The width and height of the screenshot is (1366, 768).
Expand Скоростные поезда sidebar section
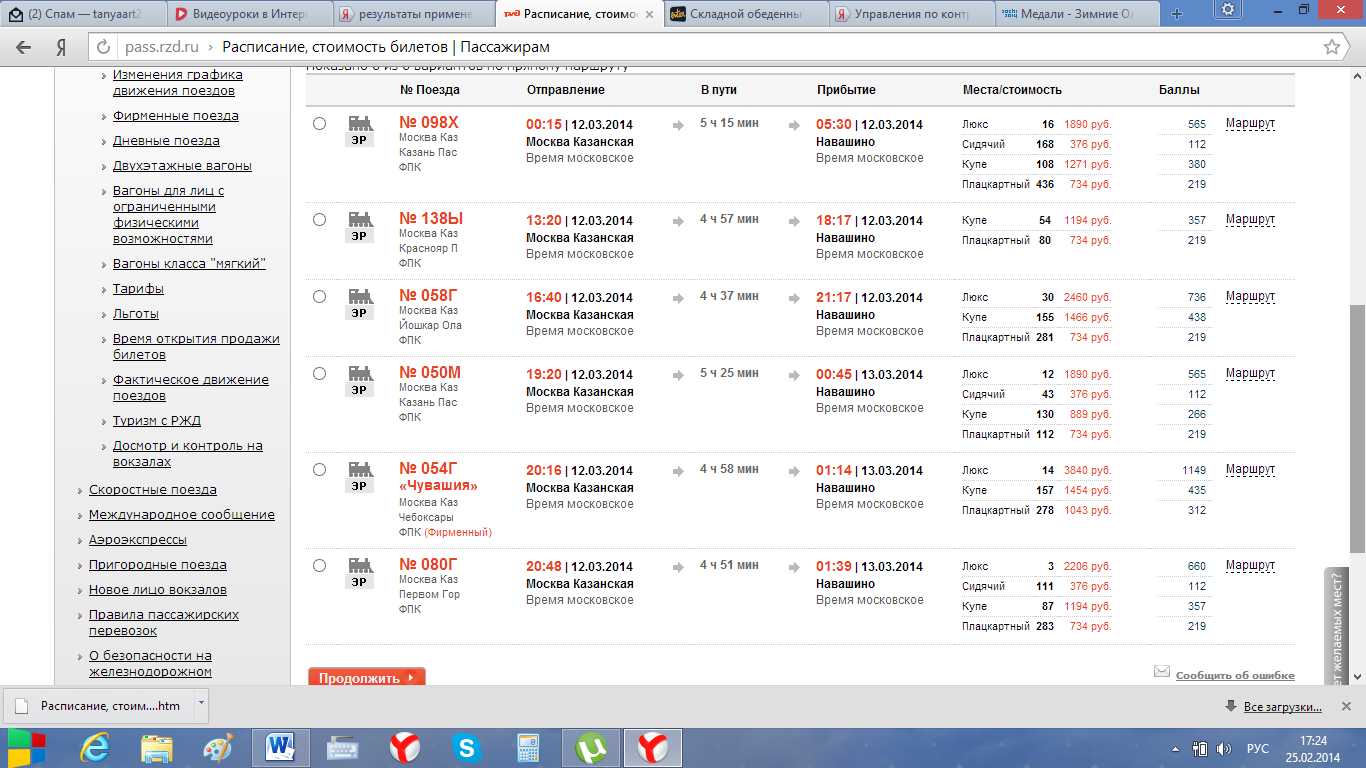[x=152, y=490]
